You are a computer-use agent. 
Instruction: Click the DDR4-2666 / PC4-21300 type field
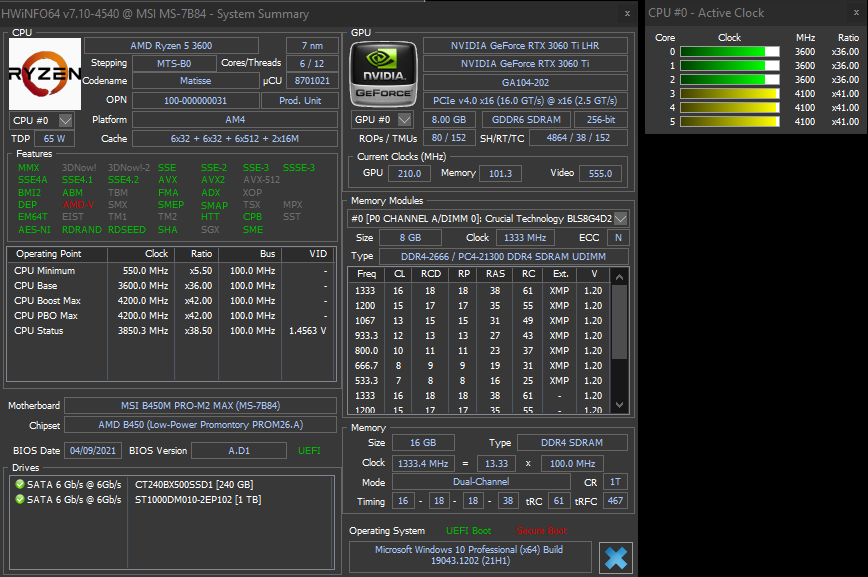click(503, 256)
